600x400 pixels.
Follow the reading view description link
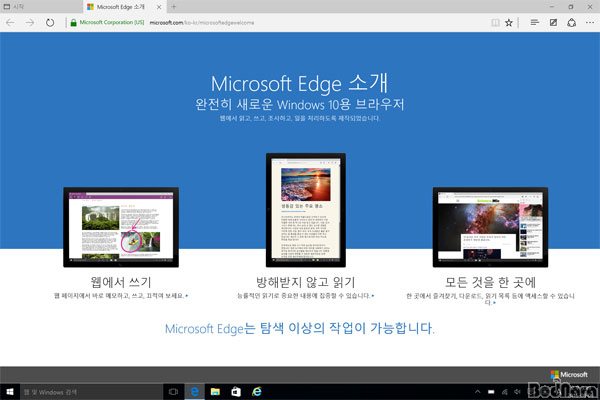click(x=306, y=296)
